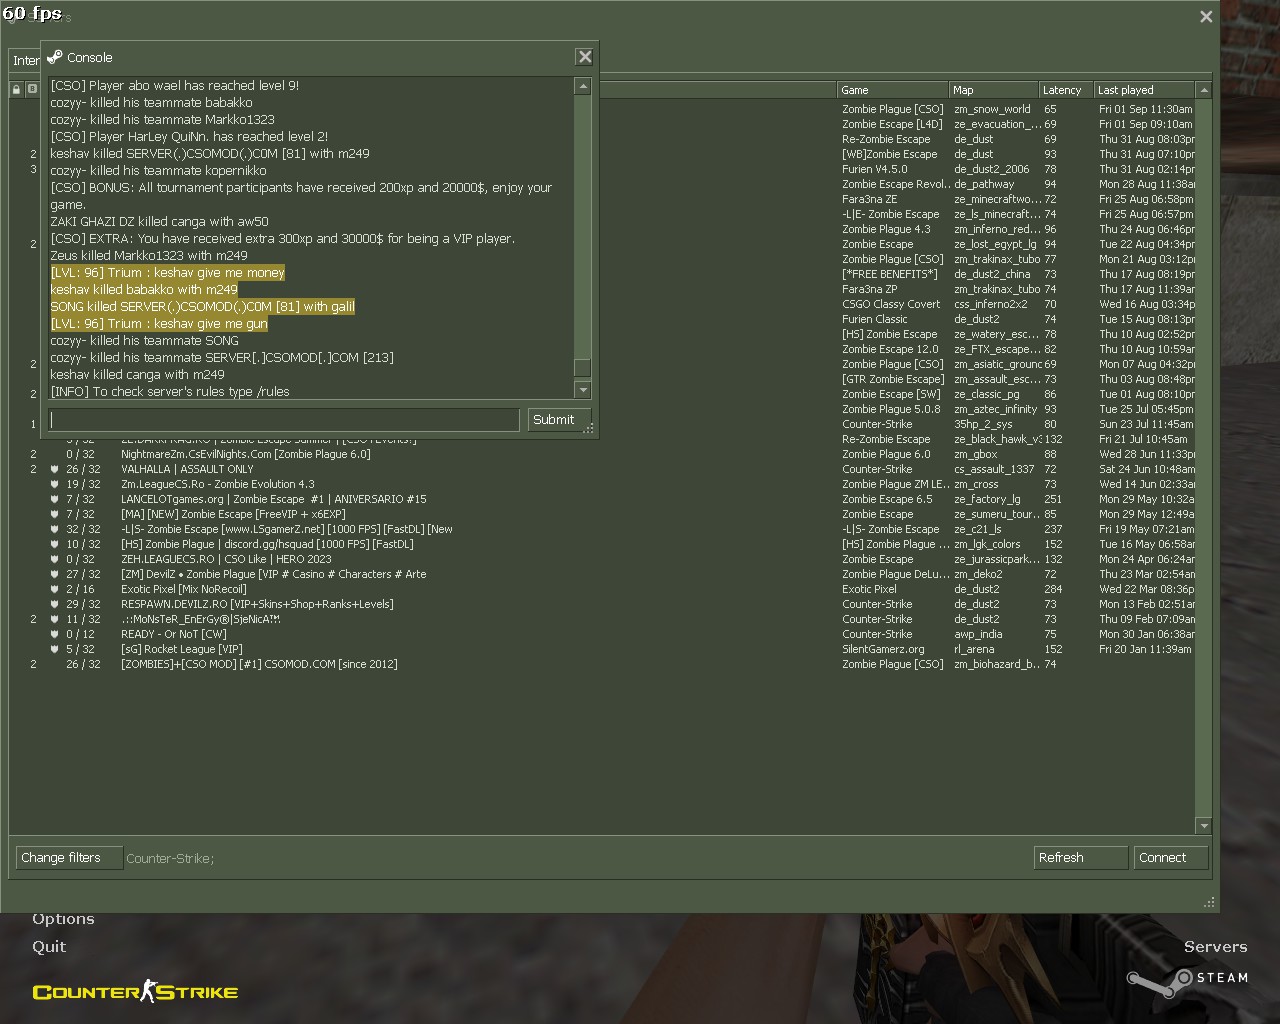
Task: Click the VAC shield on the VALHALLA row
Action: pos(54,469)
